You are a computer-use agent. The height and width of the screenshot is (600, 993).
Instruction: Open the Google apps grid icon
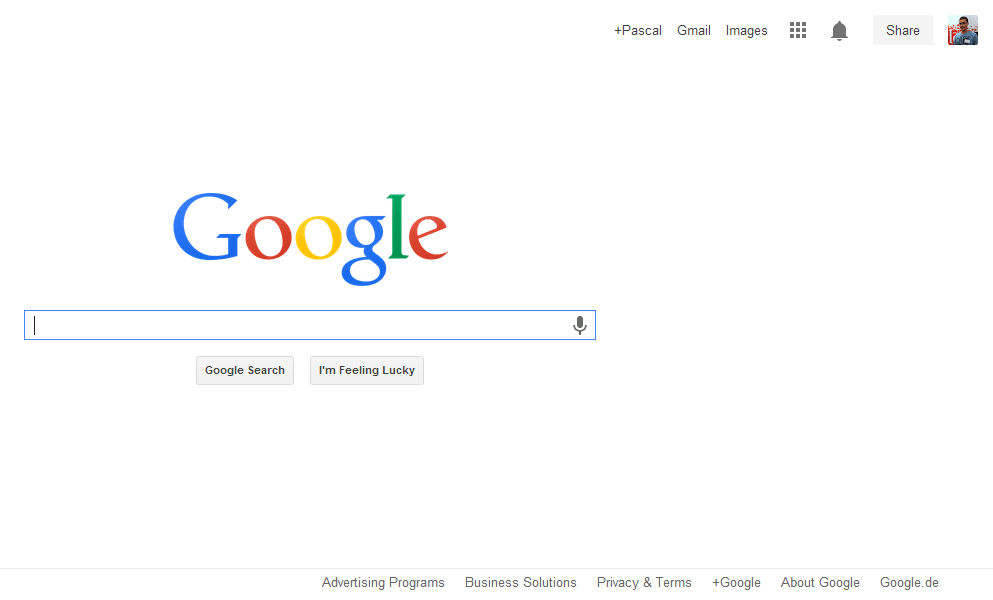(798, 30)
